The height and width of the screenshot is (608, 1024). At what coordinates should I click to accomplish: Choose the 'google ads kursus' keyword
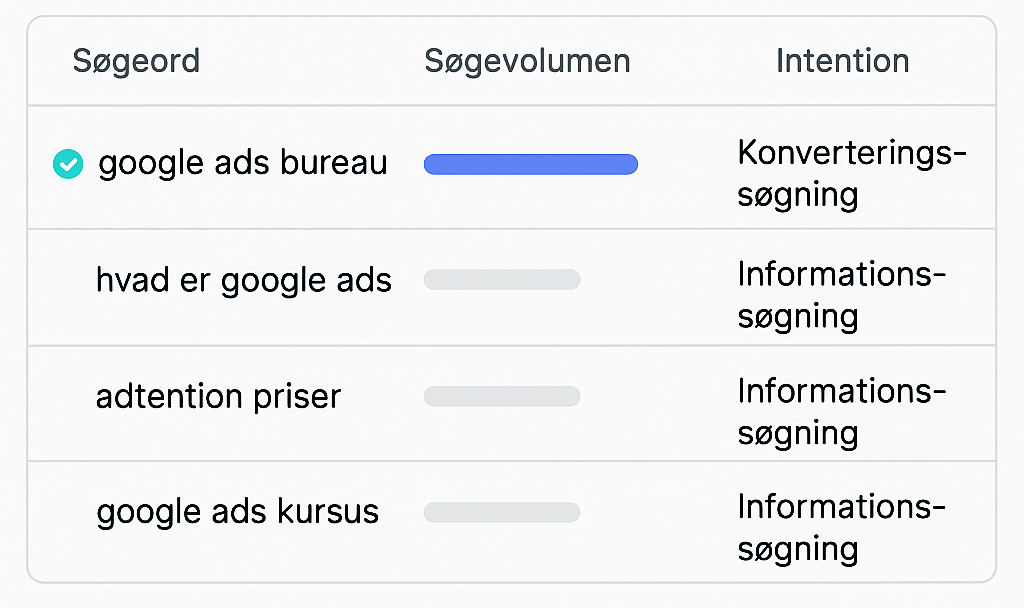click(237, 513)
